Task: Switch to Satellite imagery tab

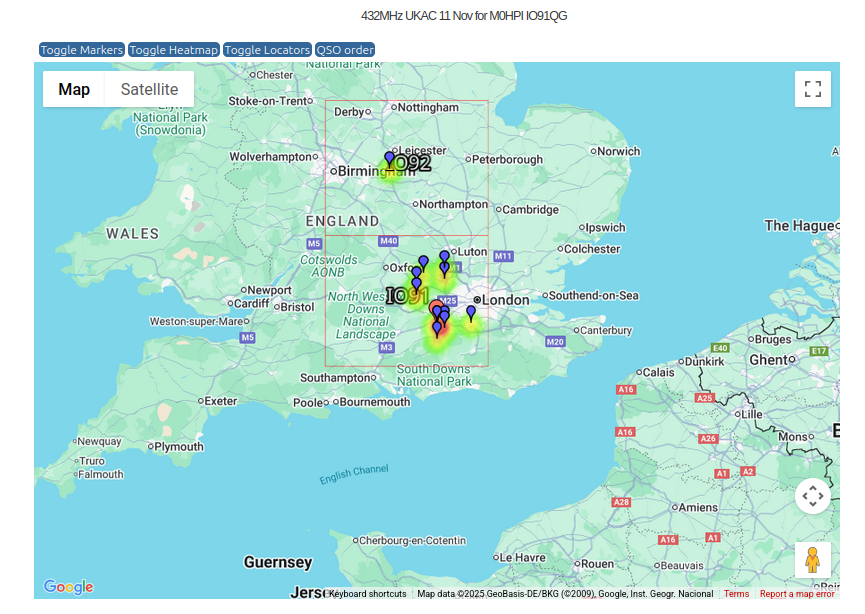Action: coord(149,89)
